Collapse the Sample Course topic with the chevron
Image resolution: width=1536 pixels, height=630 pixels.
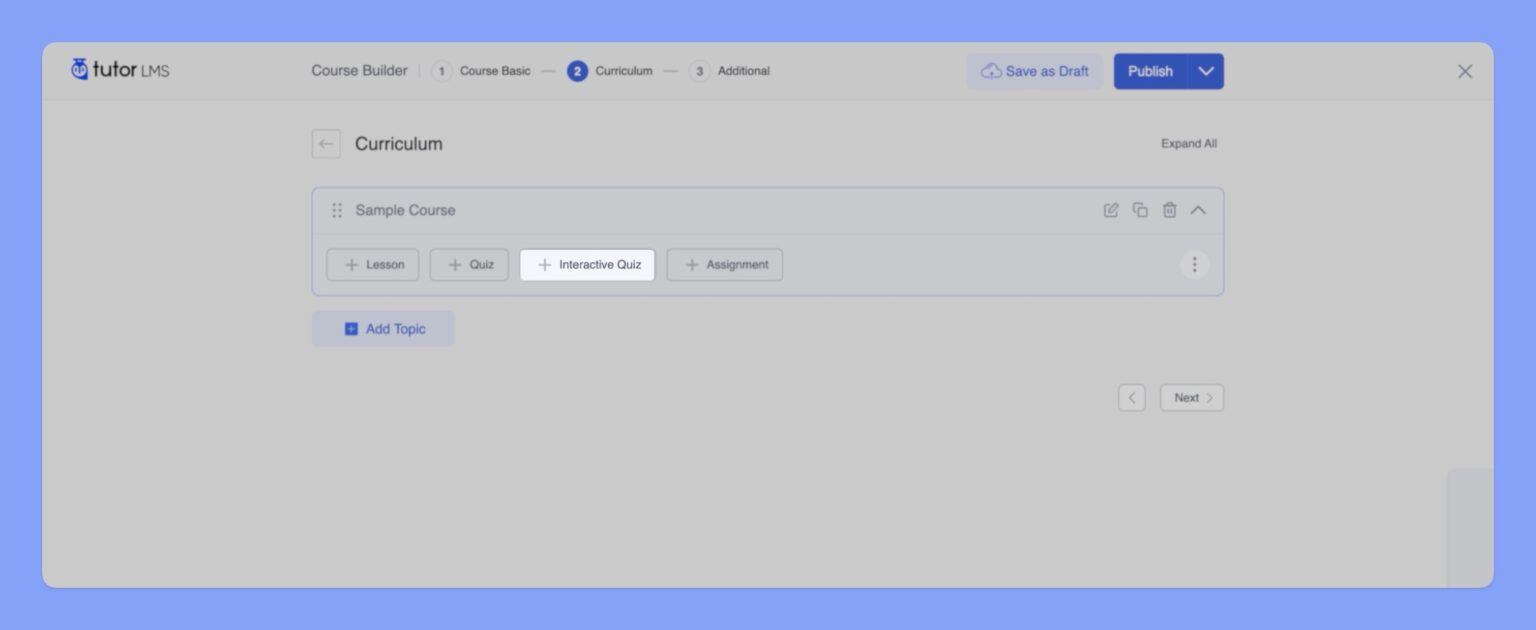pyautogui.click(x=1198, y=210)
